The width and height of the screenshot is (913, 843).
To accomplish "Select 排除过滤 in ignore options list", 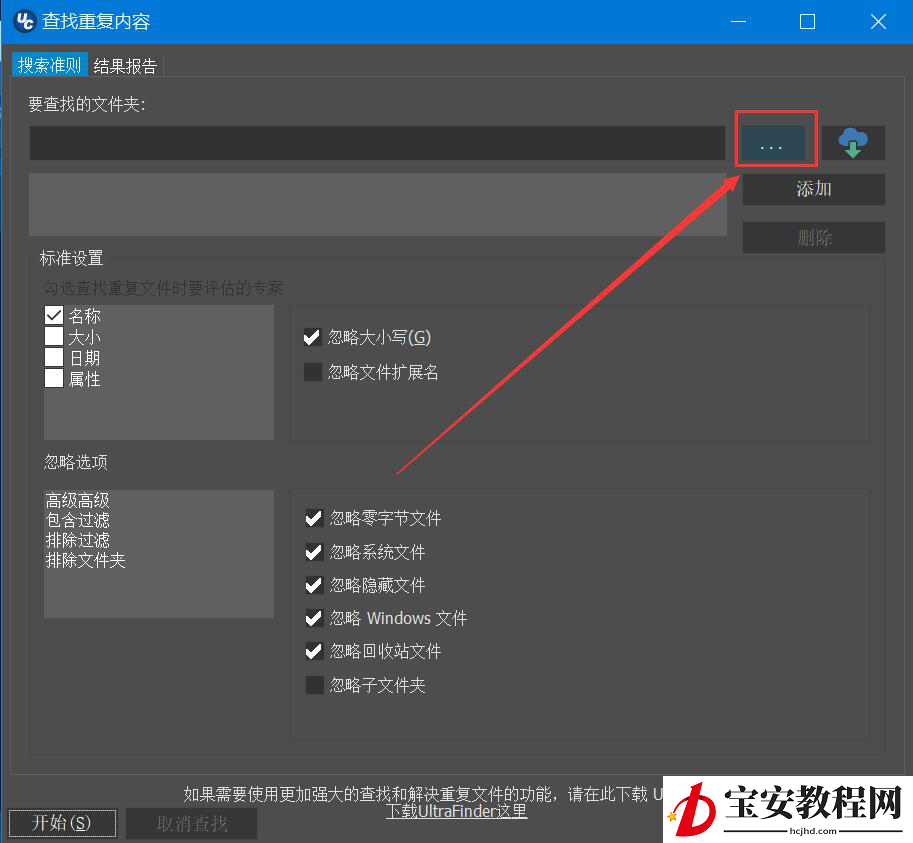I will pos(77,540).
